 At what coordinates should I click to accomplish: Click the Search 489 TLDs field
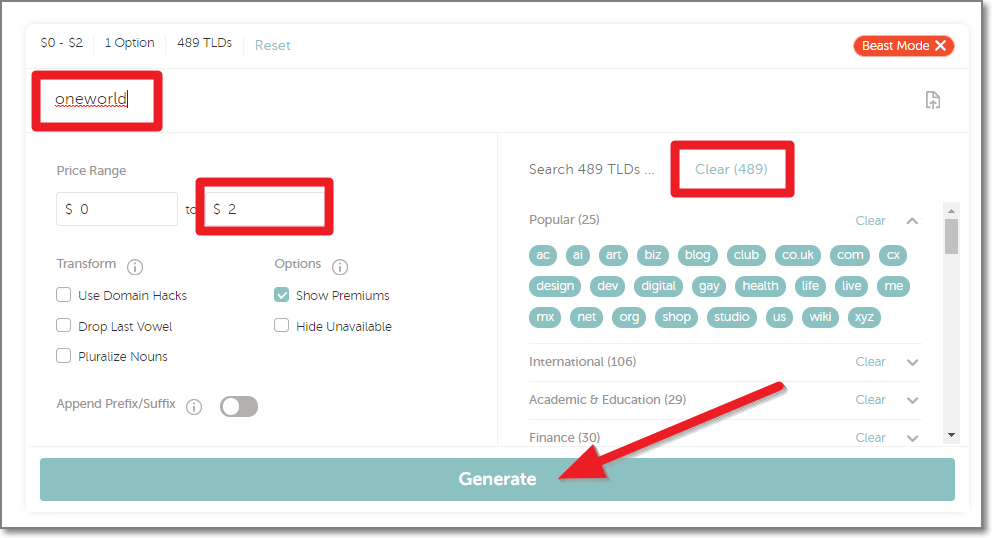point(592,170)
